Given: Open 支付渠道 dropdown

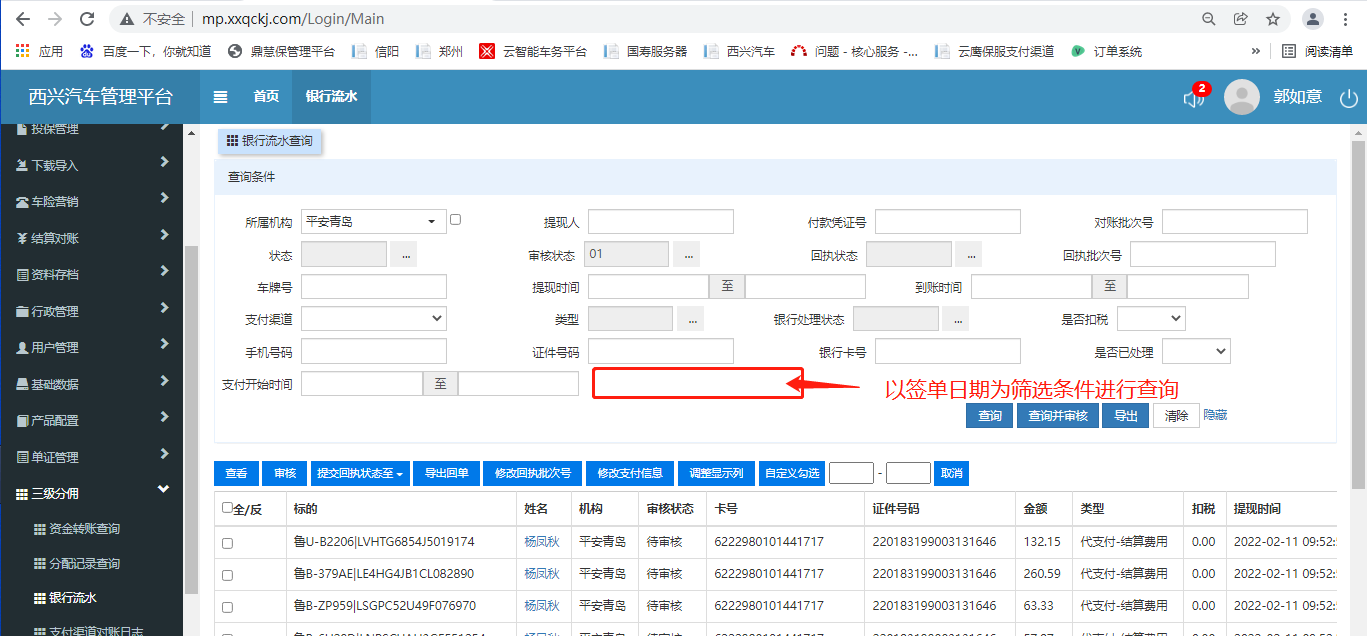Looking at the screenshot, I should [373, 318].
